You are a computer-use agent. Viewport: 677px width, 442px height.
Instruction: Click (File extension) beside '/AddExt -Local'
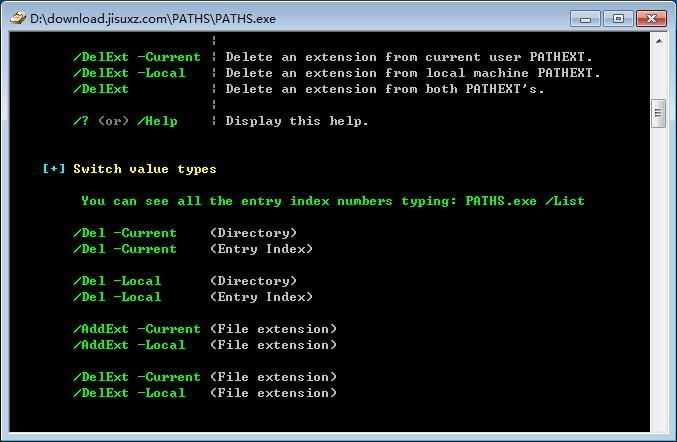pyautogui.click(x=273, y=345)
